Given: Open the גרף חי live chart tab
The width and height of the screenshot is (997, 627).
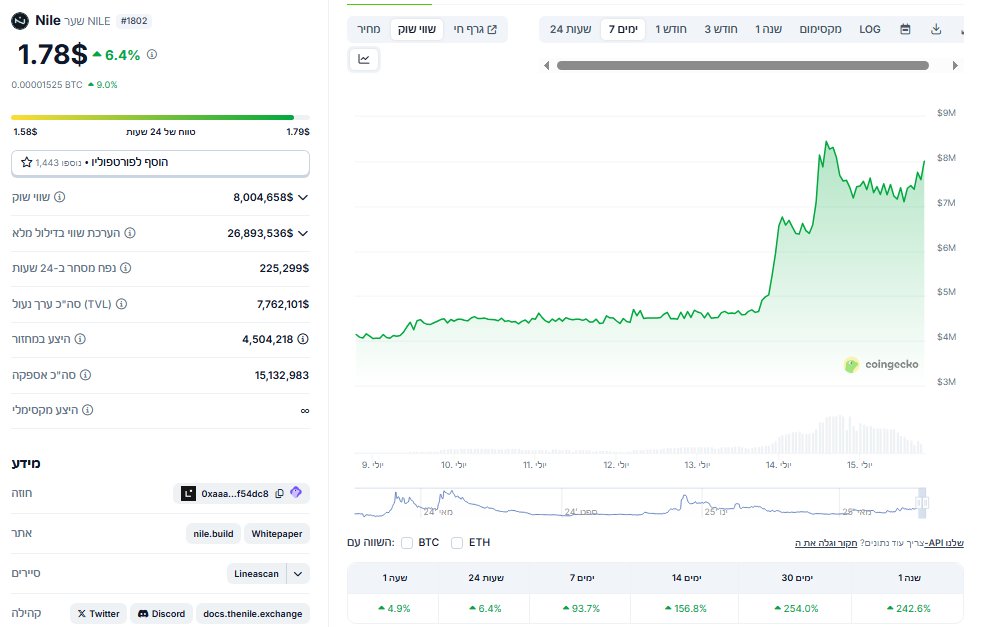Looking at the screenshot, I should click(475, 29).
